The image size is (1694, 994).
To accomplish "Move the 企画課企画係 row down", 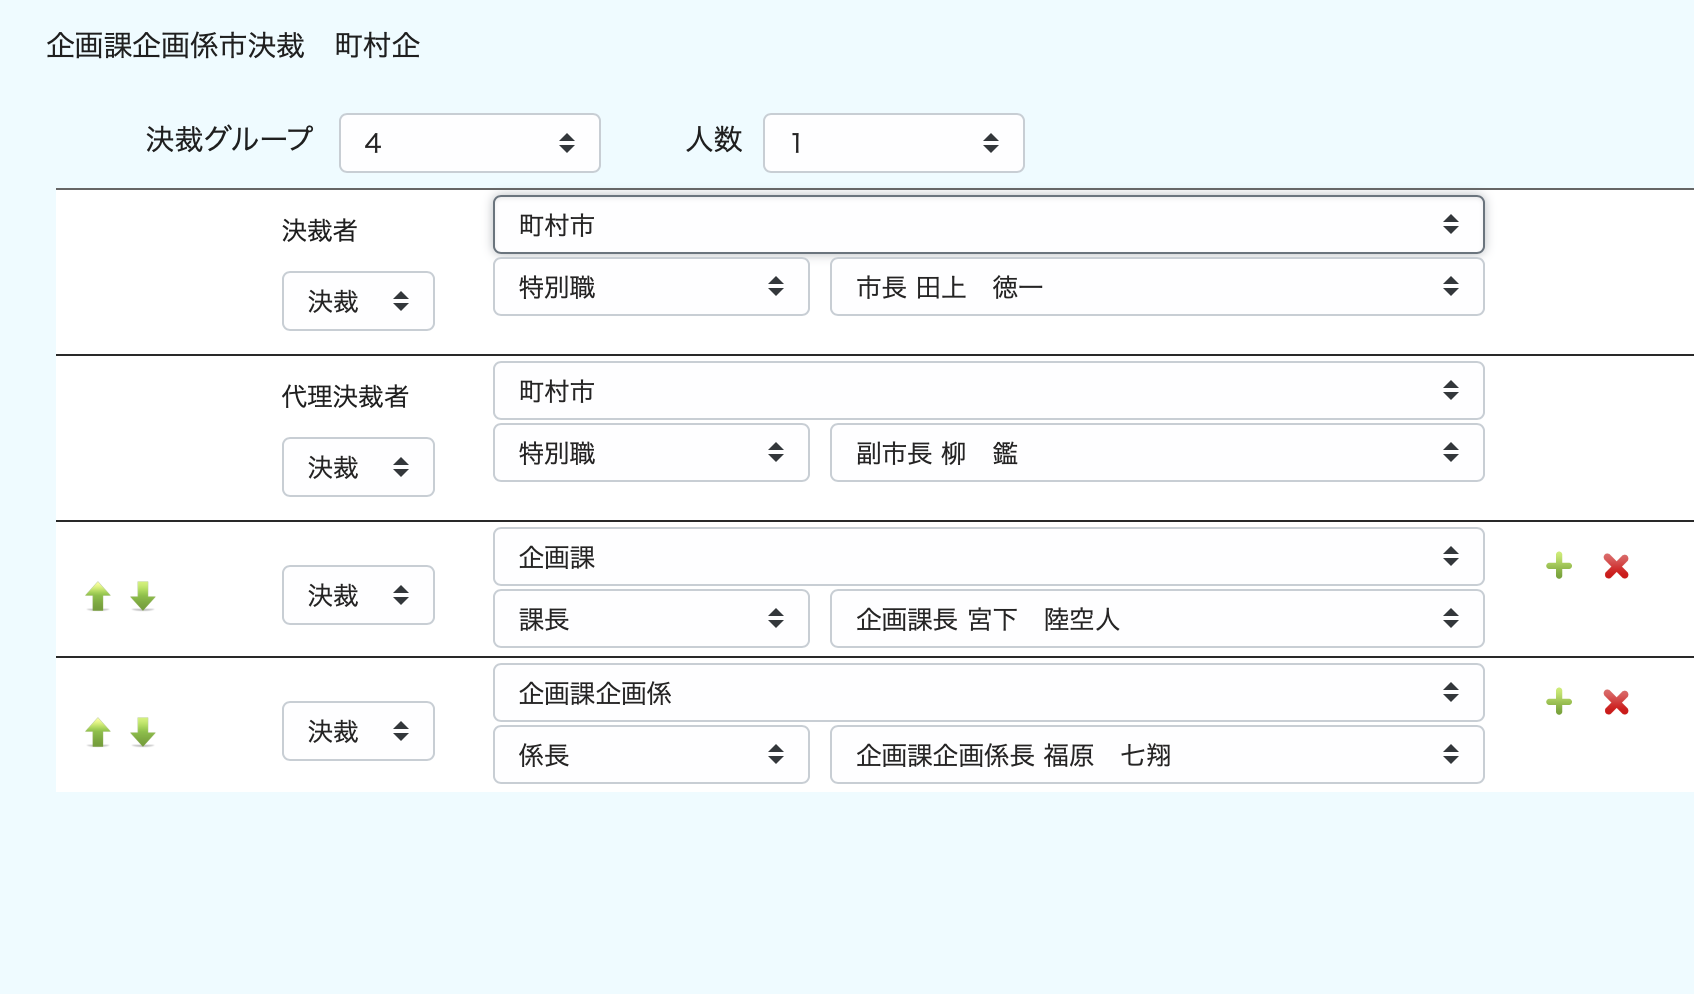I will tap(143, 732).
